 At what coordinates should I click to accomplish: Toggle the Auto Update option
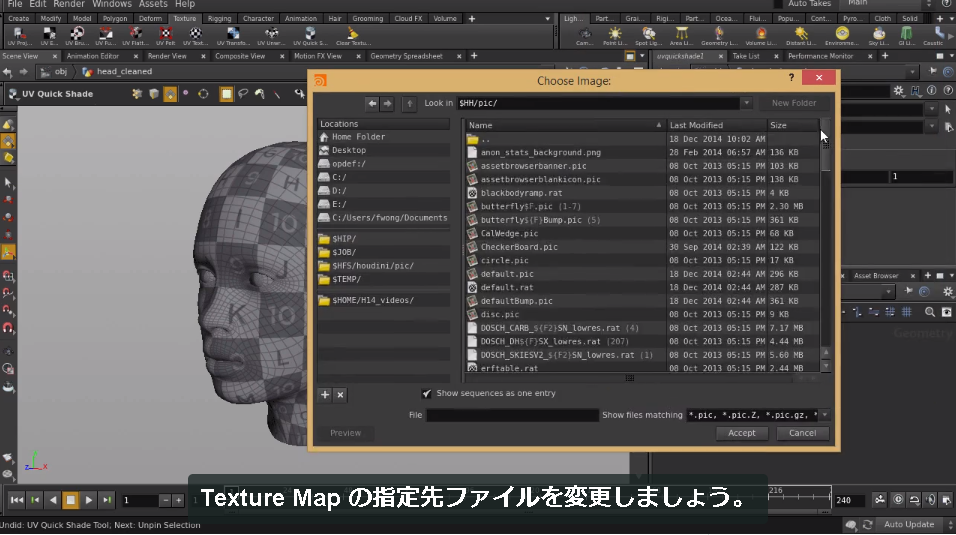click(908, 525)
